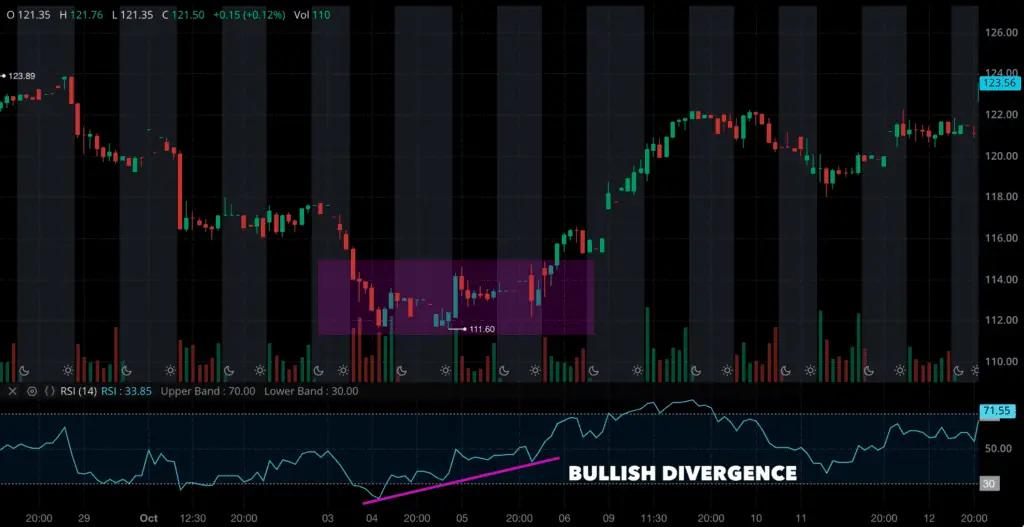Click the RSI : 33.85 value readout
This screenshot has width=1024, height=527.
(127, 391)
